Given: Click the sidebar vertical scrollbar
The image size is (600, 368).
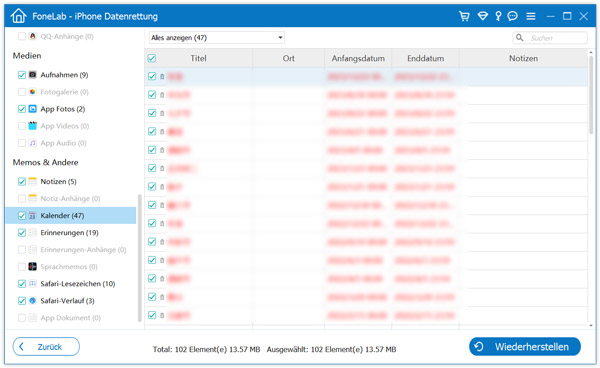Looking at the screenshot, I should coord(139,258).
